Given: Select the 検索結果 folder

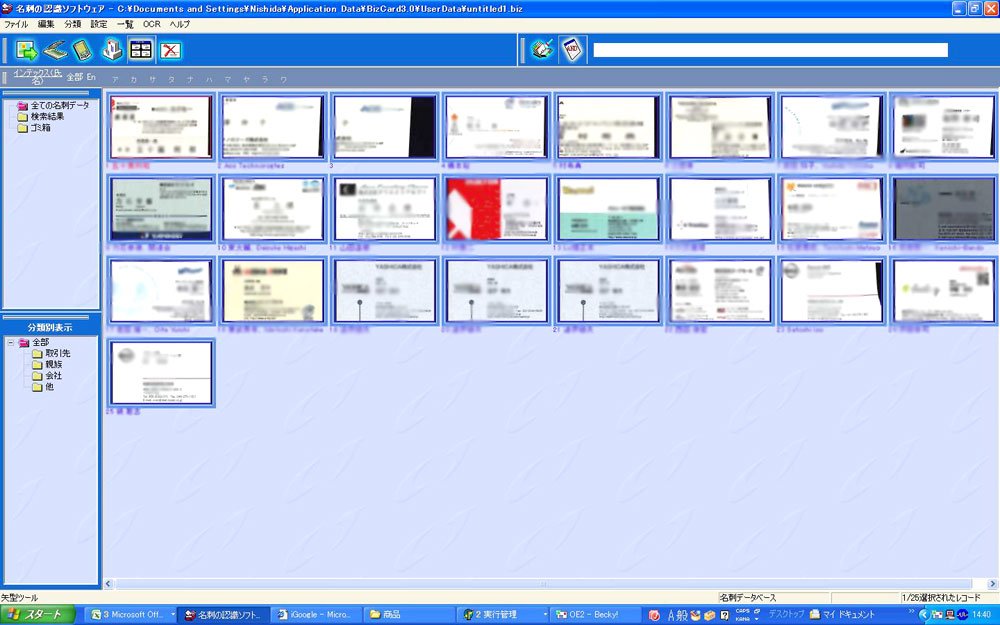Looking at the screenshot, I should pyautogui.click(x=47, y=117).
